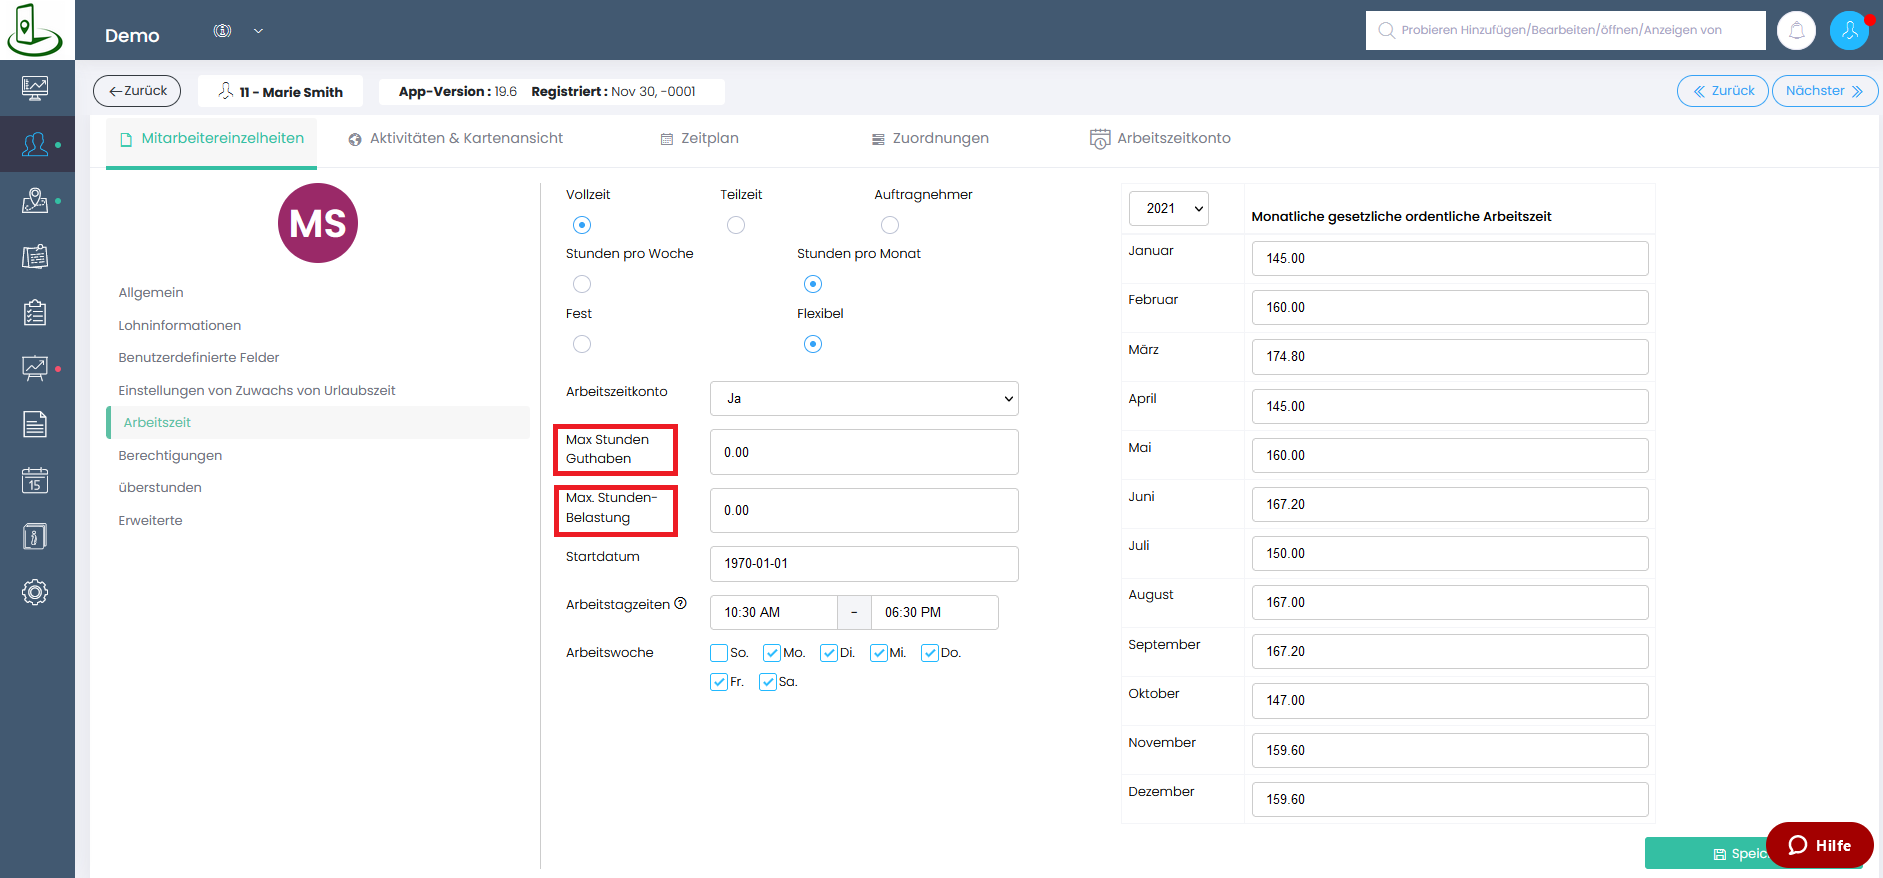This screenshot has width=1883, height=878.
Task: Click the notification bell icon
Action: (x=1796, y=30)
